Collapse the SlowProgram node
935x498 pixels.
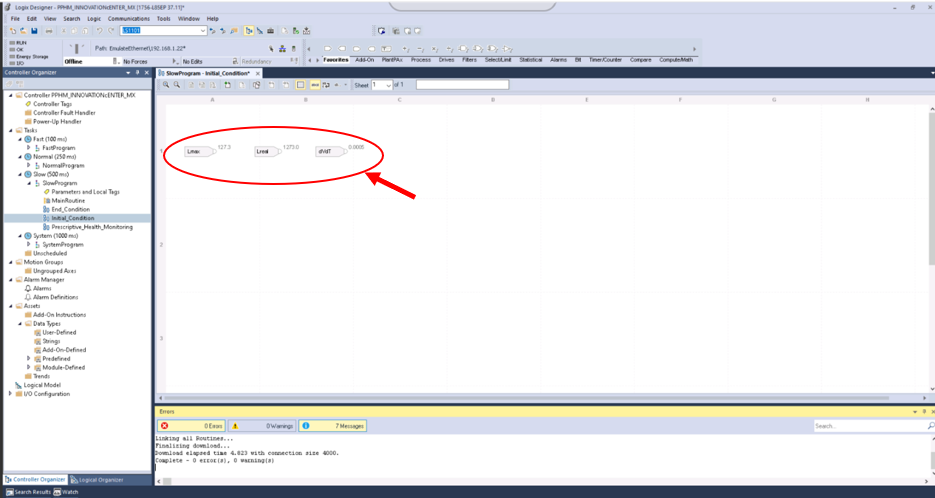pyautogui.click(x=29, y=183)
